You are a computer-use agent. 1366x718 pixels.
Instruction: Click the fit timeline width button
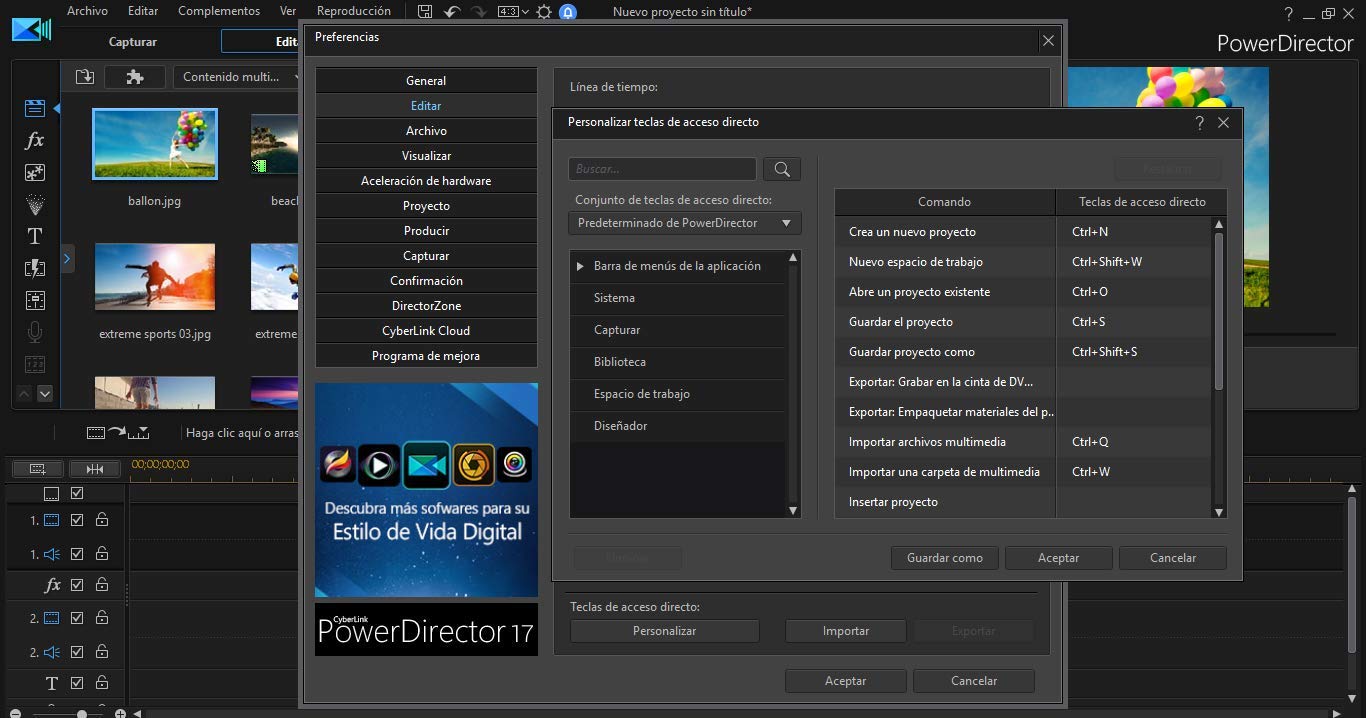[x=95, y=468]
